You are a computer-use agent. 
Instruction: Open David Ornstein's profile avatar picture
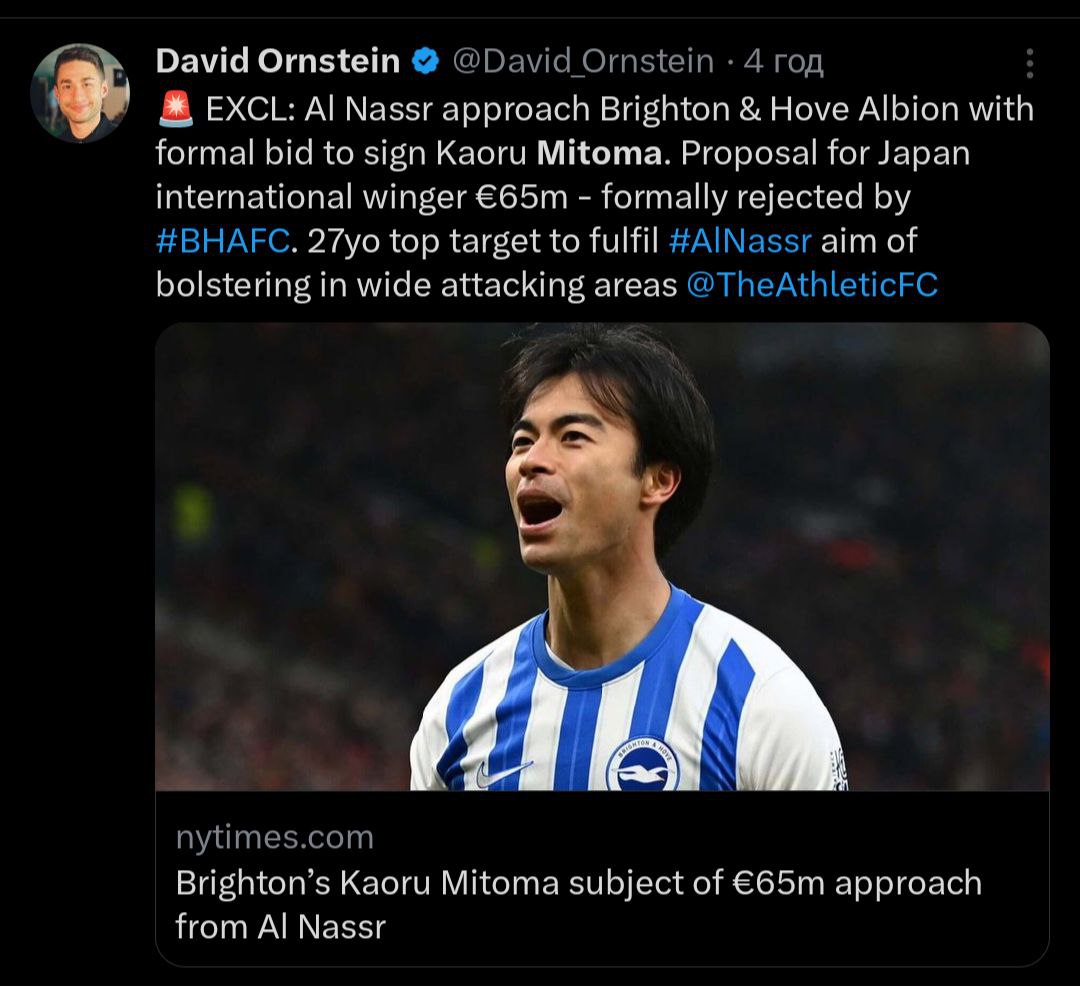click(80, 93)
